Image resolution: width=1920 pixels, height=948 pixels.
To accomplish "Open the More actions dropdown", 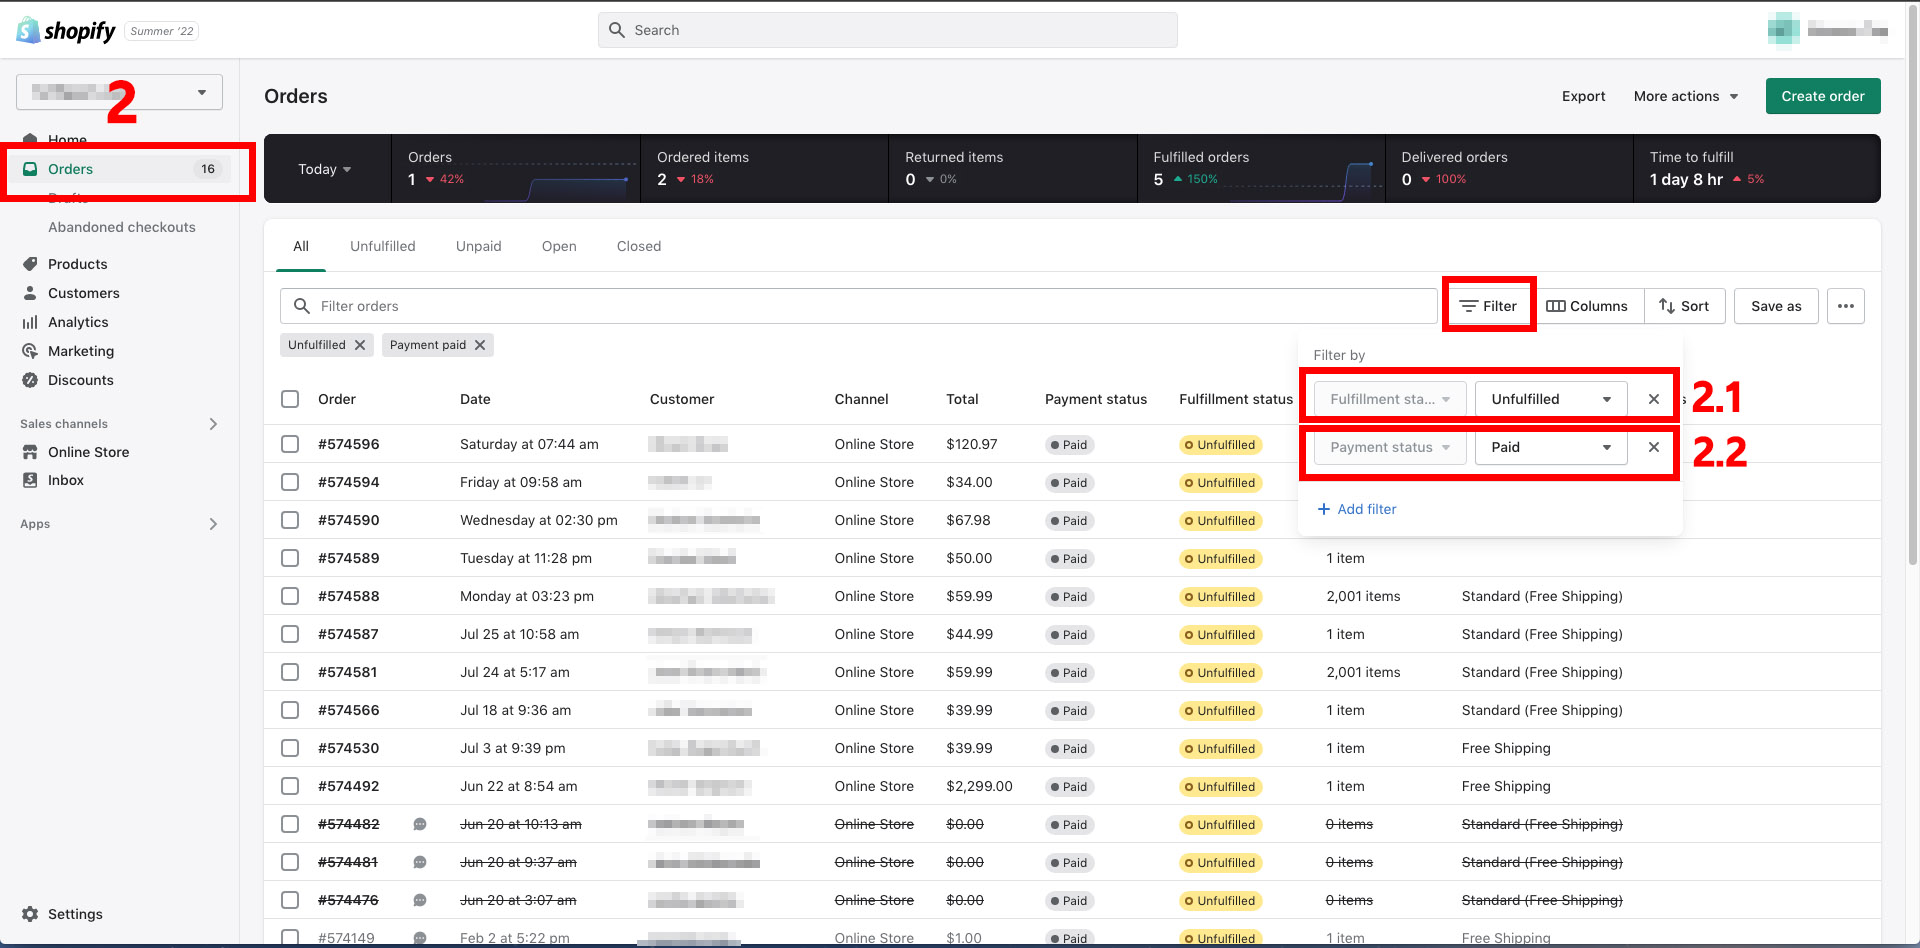I will [x=1685, y=96].
